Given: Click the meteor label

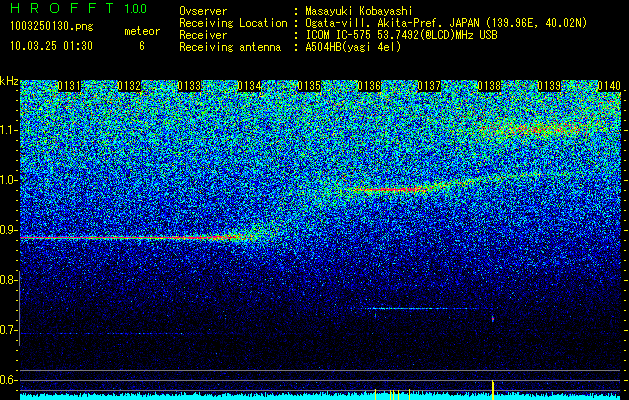Looking at the screenshot, I should [142, 31].
